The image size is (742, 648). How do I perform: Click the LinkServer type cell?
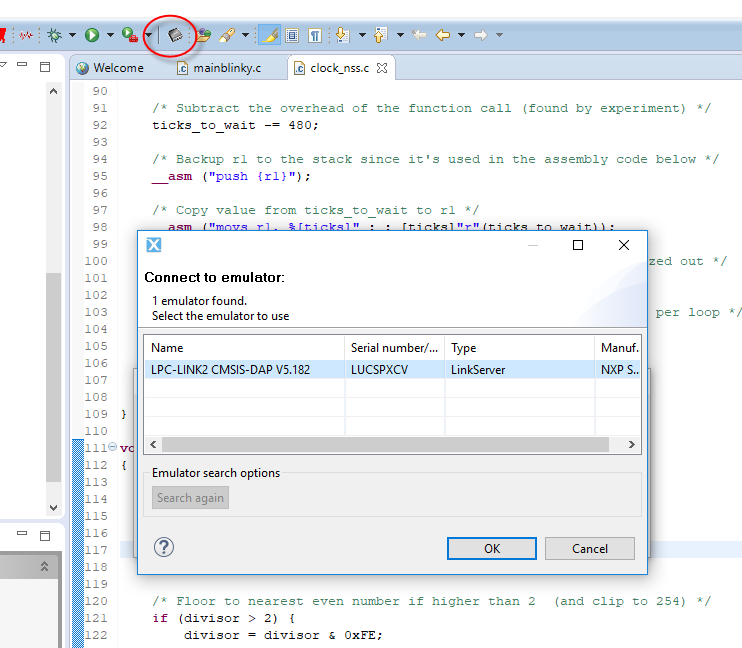478,370
